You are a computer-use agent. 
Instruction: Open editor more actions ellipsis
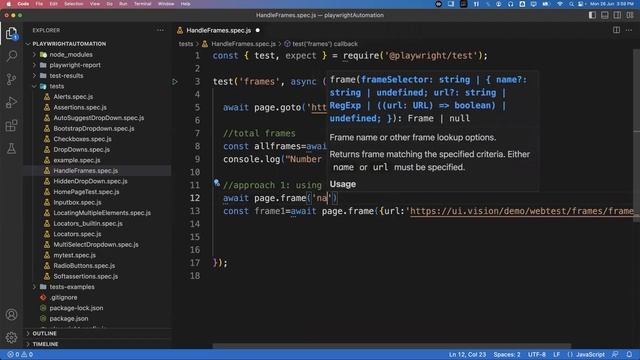629,30
